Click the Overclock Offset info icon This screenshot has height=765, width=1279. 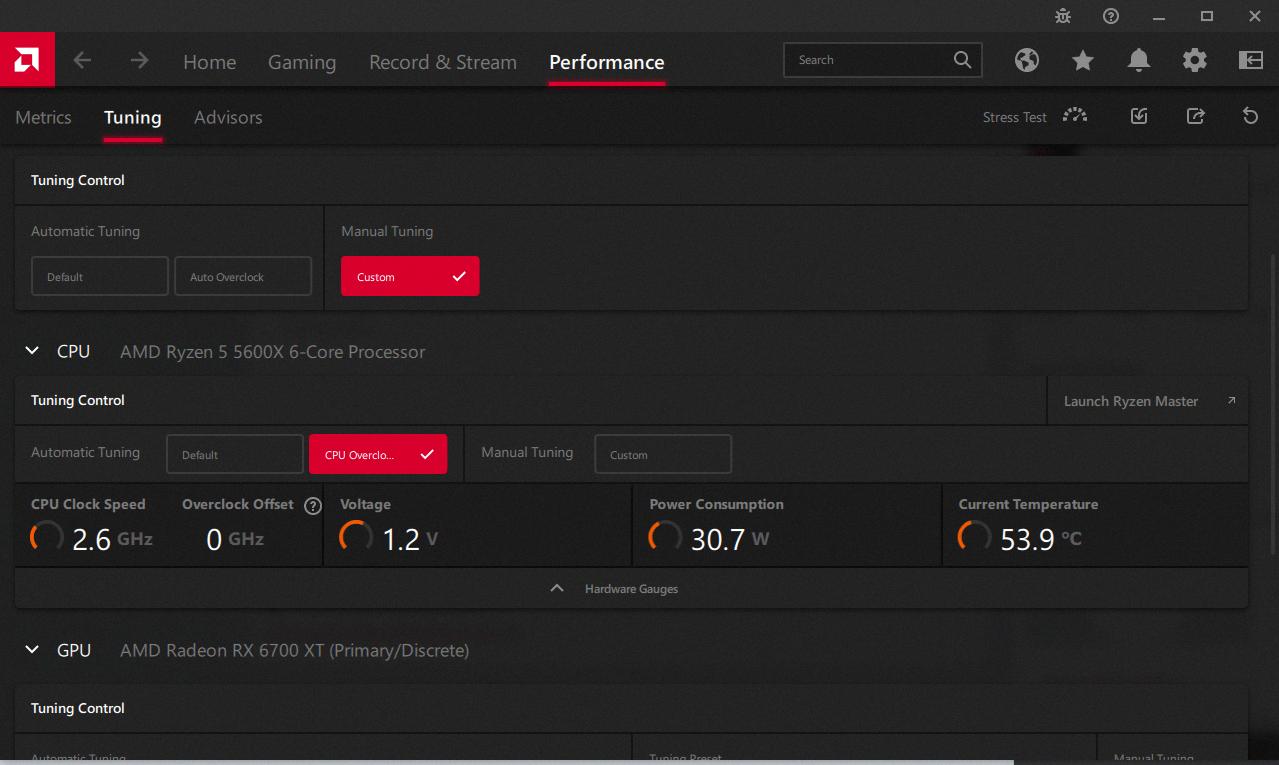click(x=313, y=506)
